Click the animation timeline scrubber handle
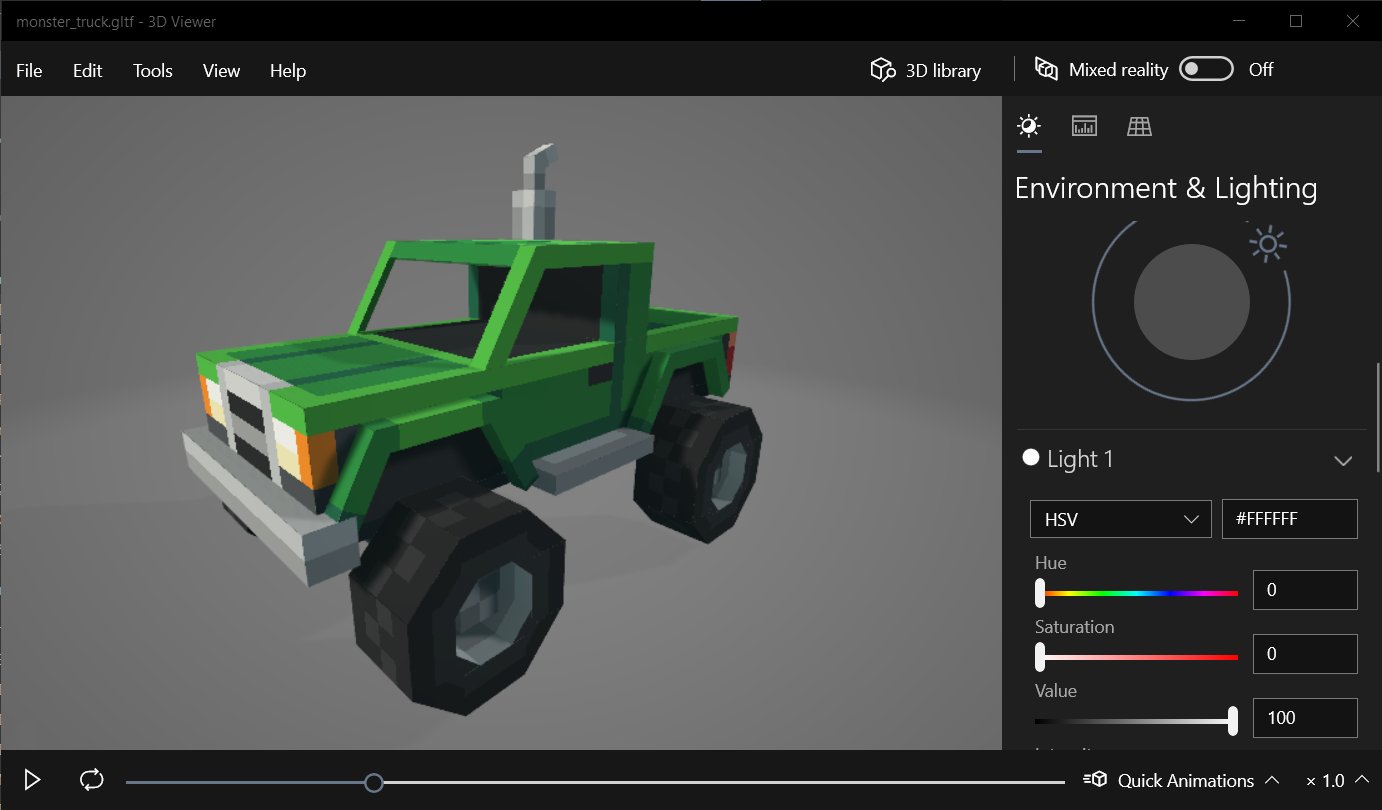This screenshot has height=810, width=1382. click(x=374, y=783)
